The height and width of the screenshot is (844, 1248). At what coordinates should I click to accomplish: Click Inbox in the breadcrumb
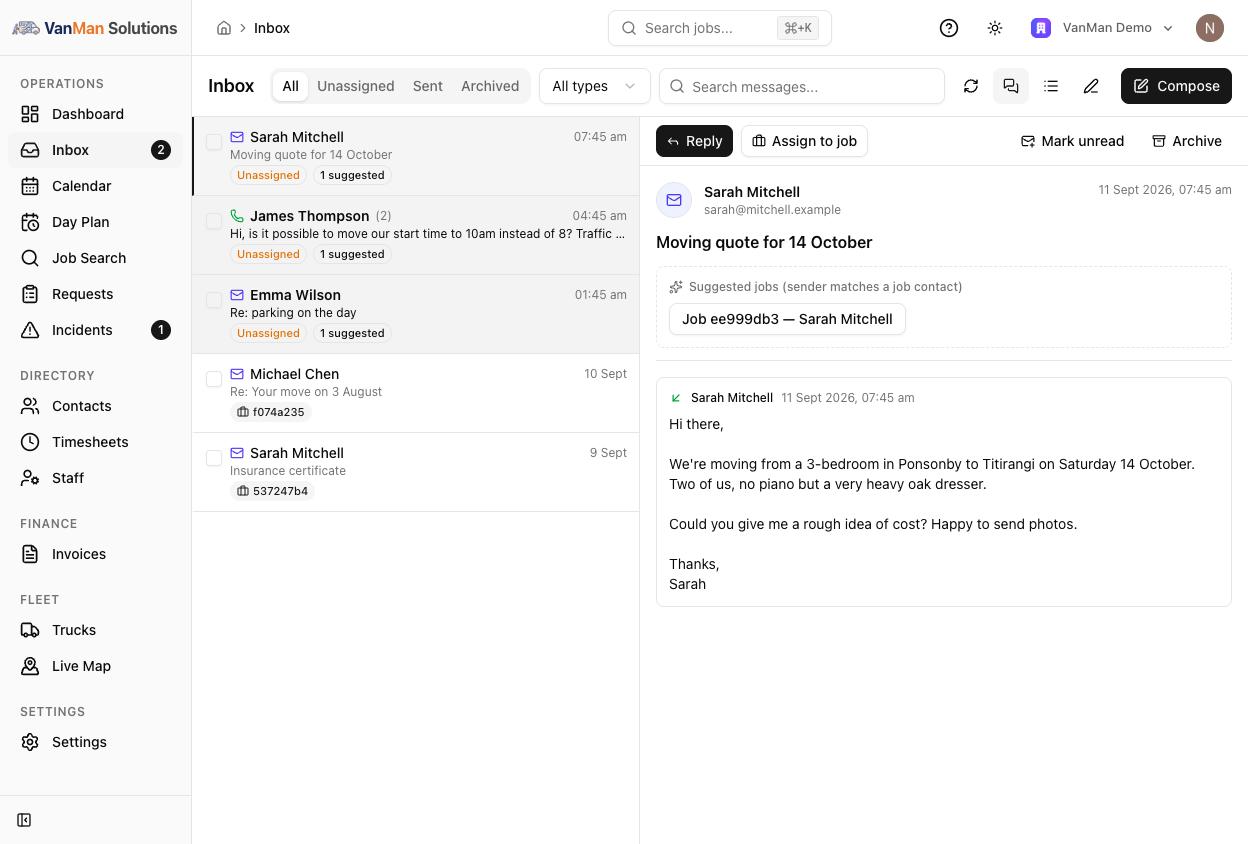pyautogui.click(x=272, y=28)
